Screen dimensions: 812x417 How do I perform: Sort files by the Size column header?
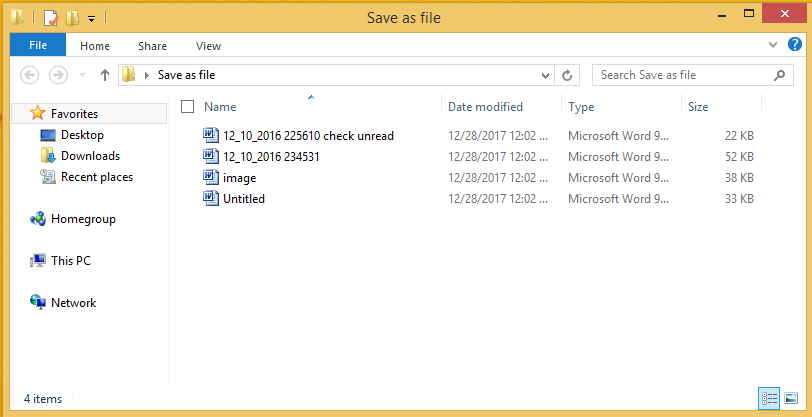point(698,106)
